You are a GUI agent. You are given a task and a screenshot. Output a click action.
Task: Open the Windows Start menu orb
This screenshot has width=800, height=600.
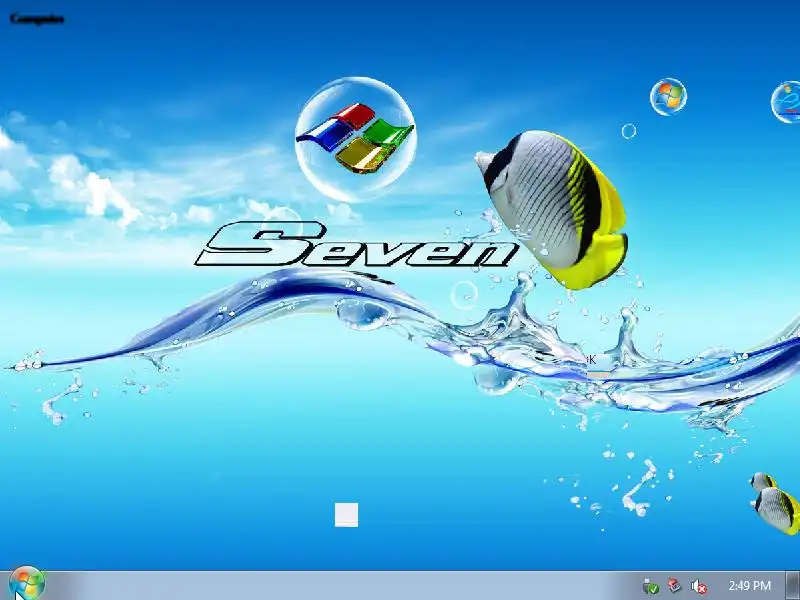pos(27,584)
